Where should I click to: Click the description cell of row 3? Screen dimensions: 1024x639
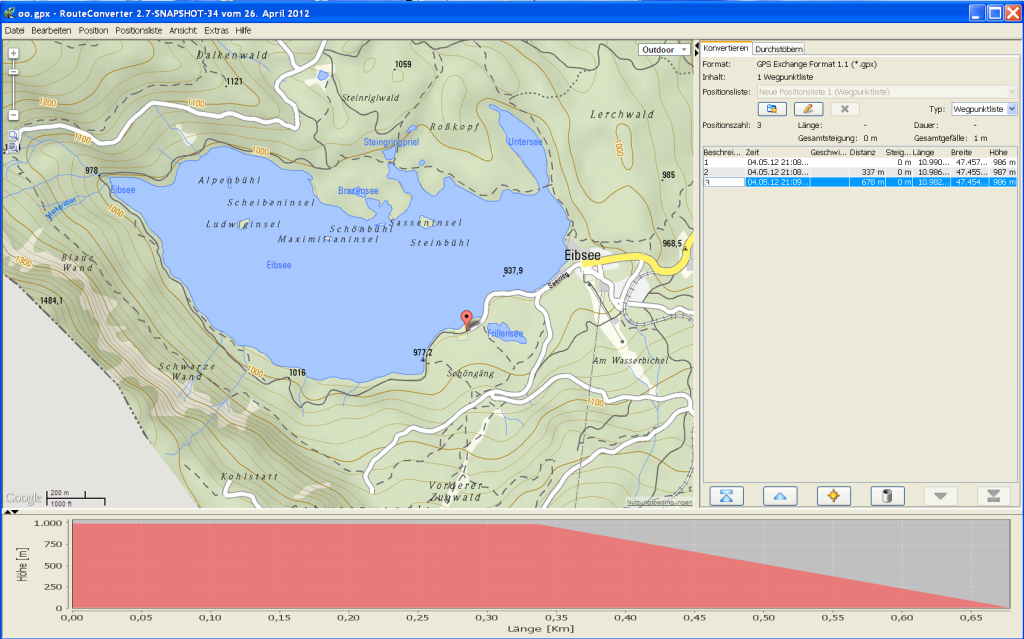[x=724, y=182]
